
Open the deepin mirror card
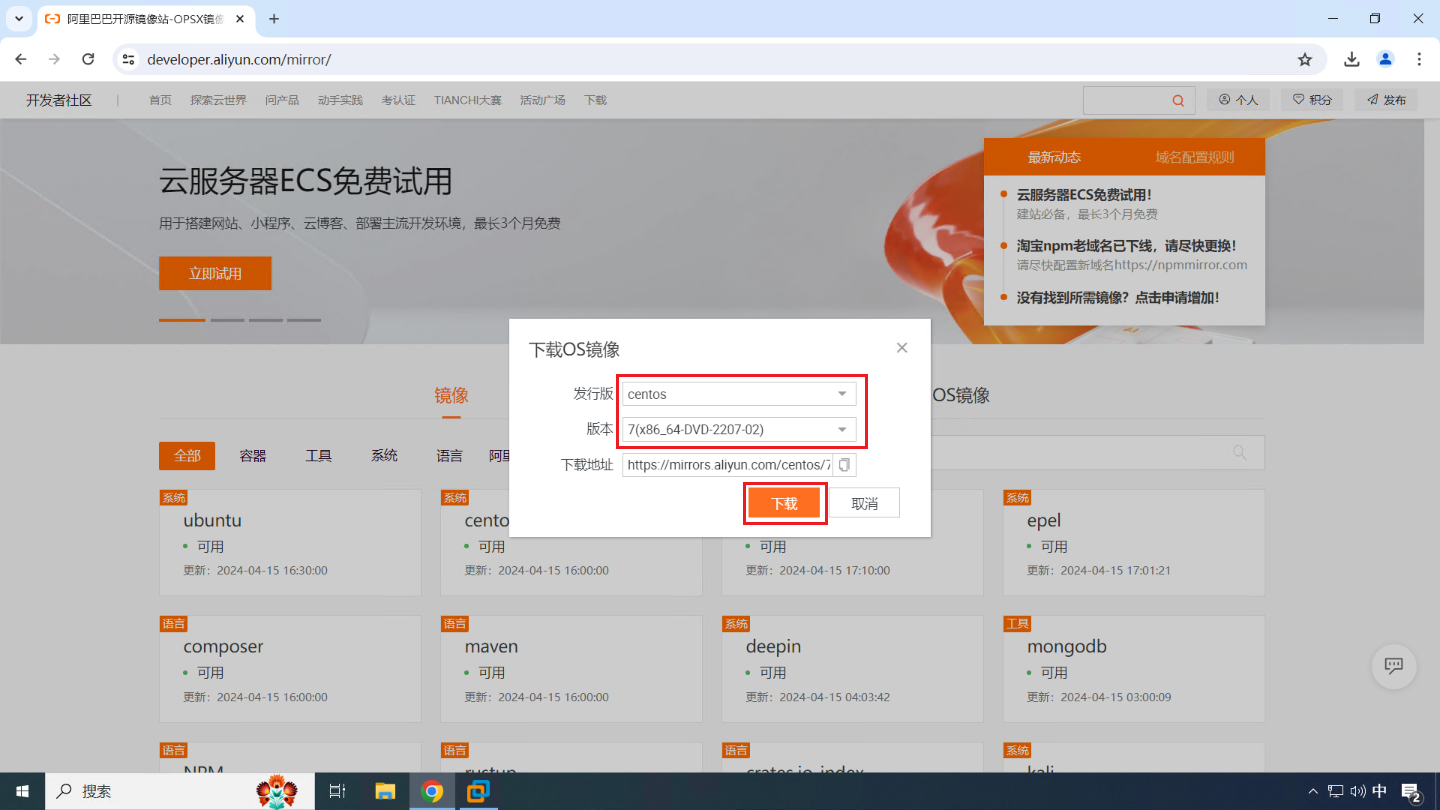852,669
